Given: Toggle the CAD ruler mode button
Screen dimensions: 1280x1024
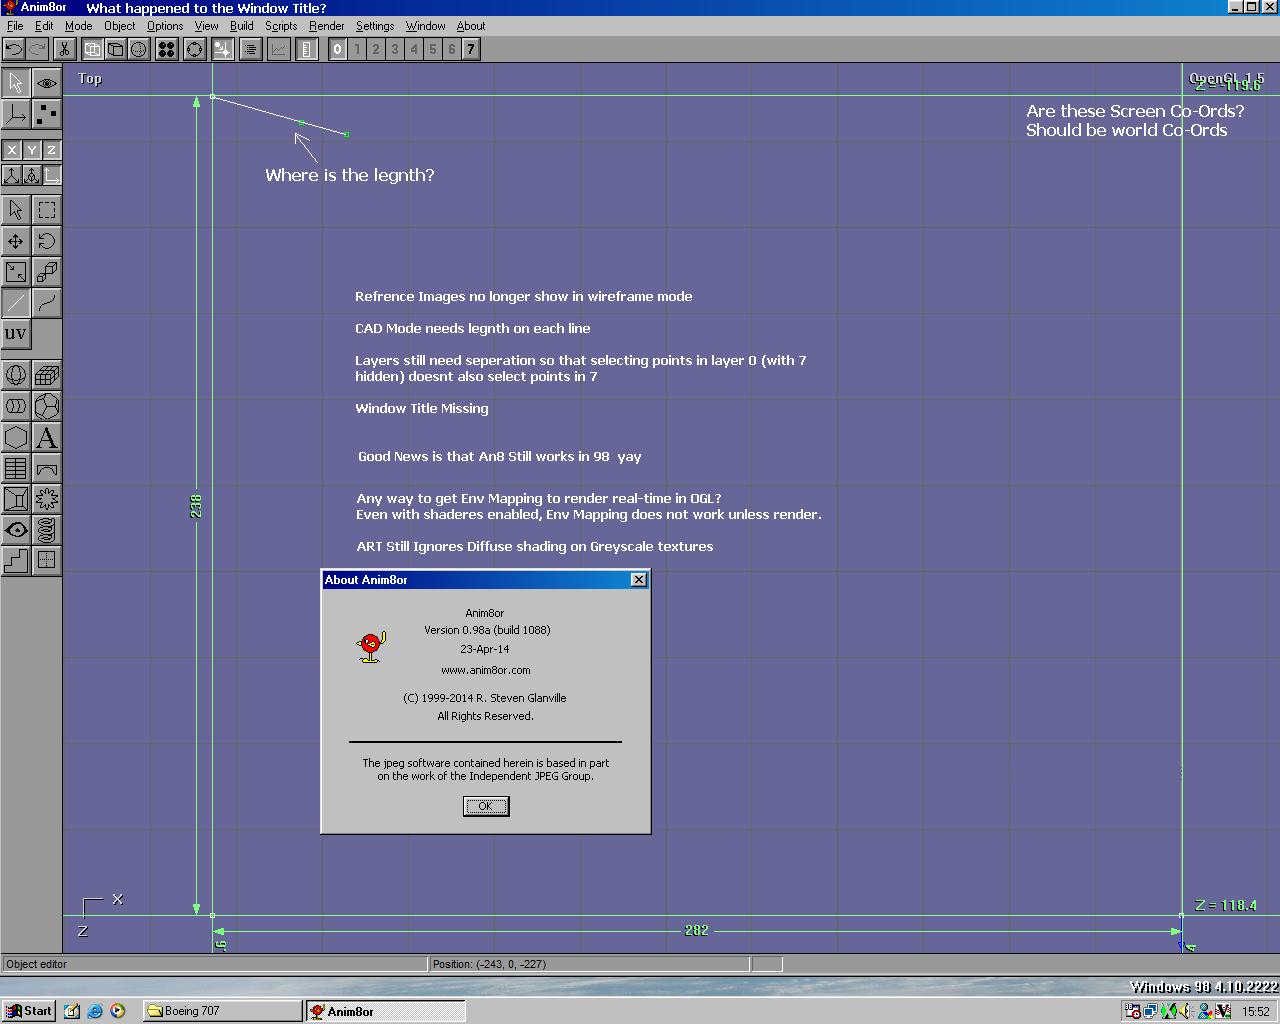Looking at the screenshot, I should tap(306, 48).
